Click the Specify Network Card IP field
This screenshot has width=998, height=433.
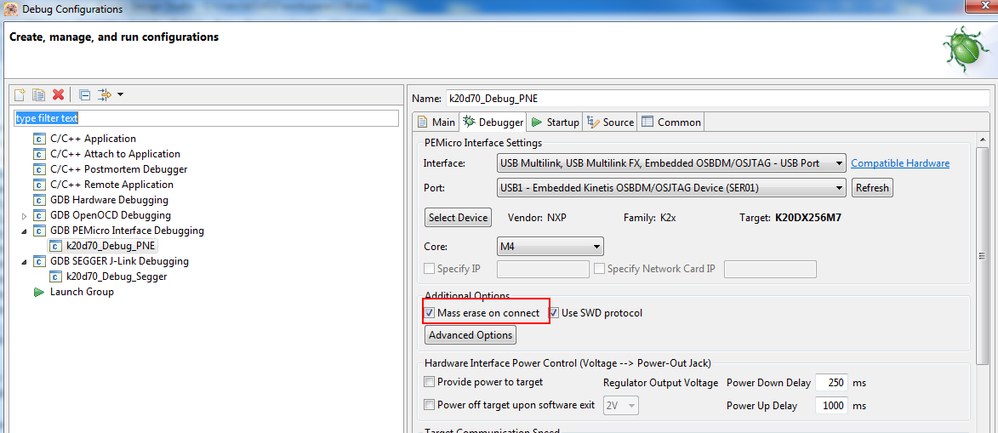coord(770,269)
